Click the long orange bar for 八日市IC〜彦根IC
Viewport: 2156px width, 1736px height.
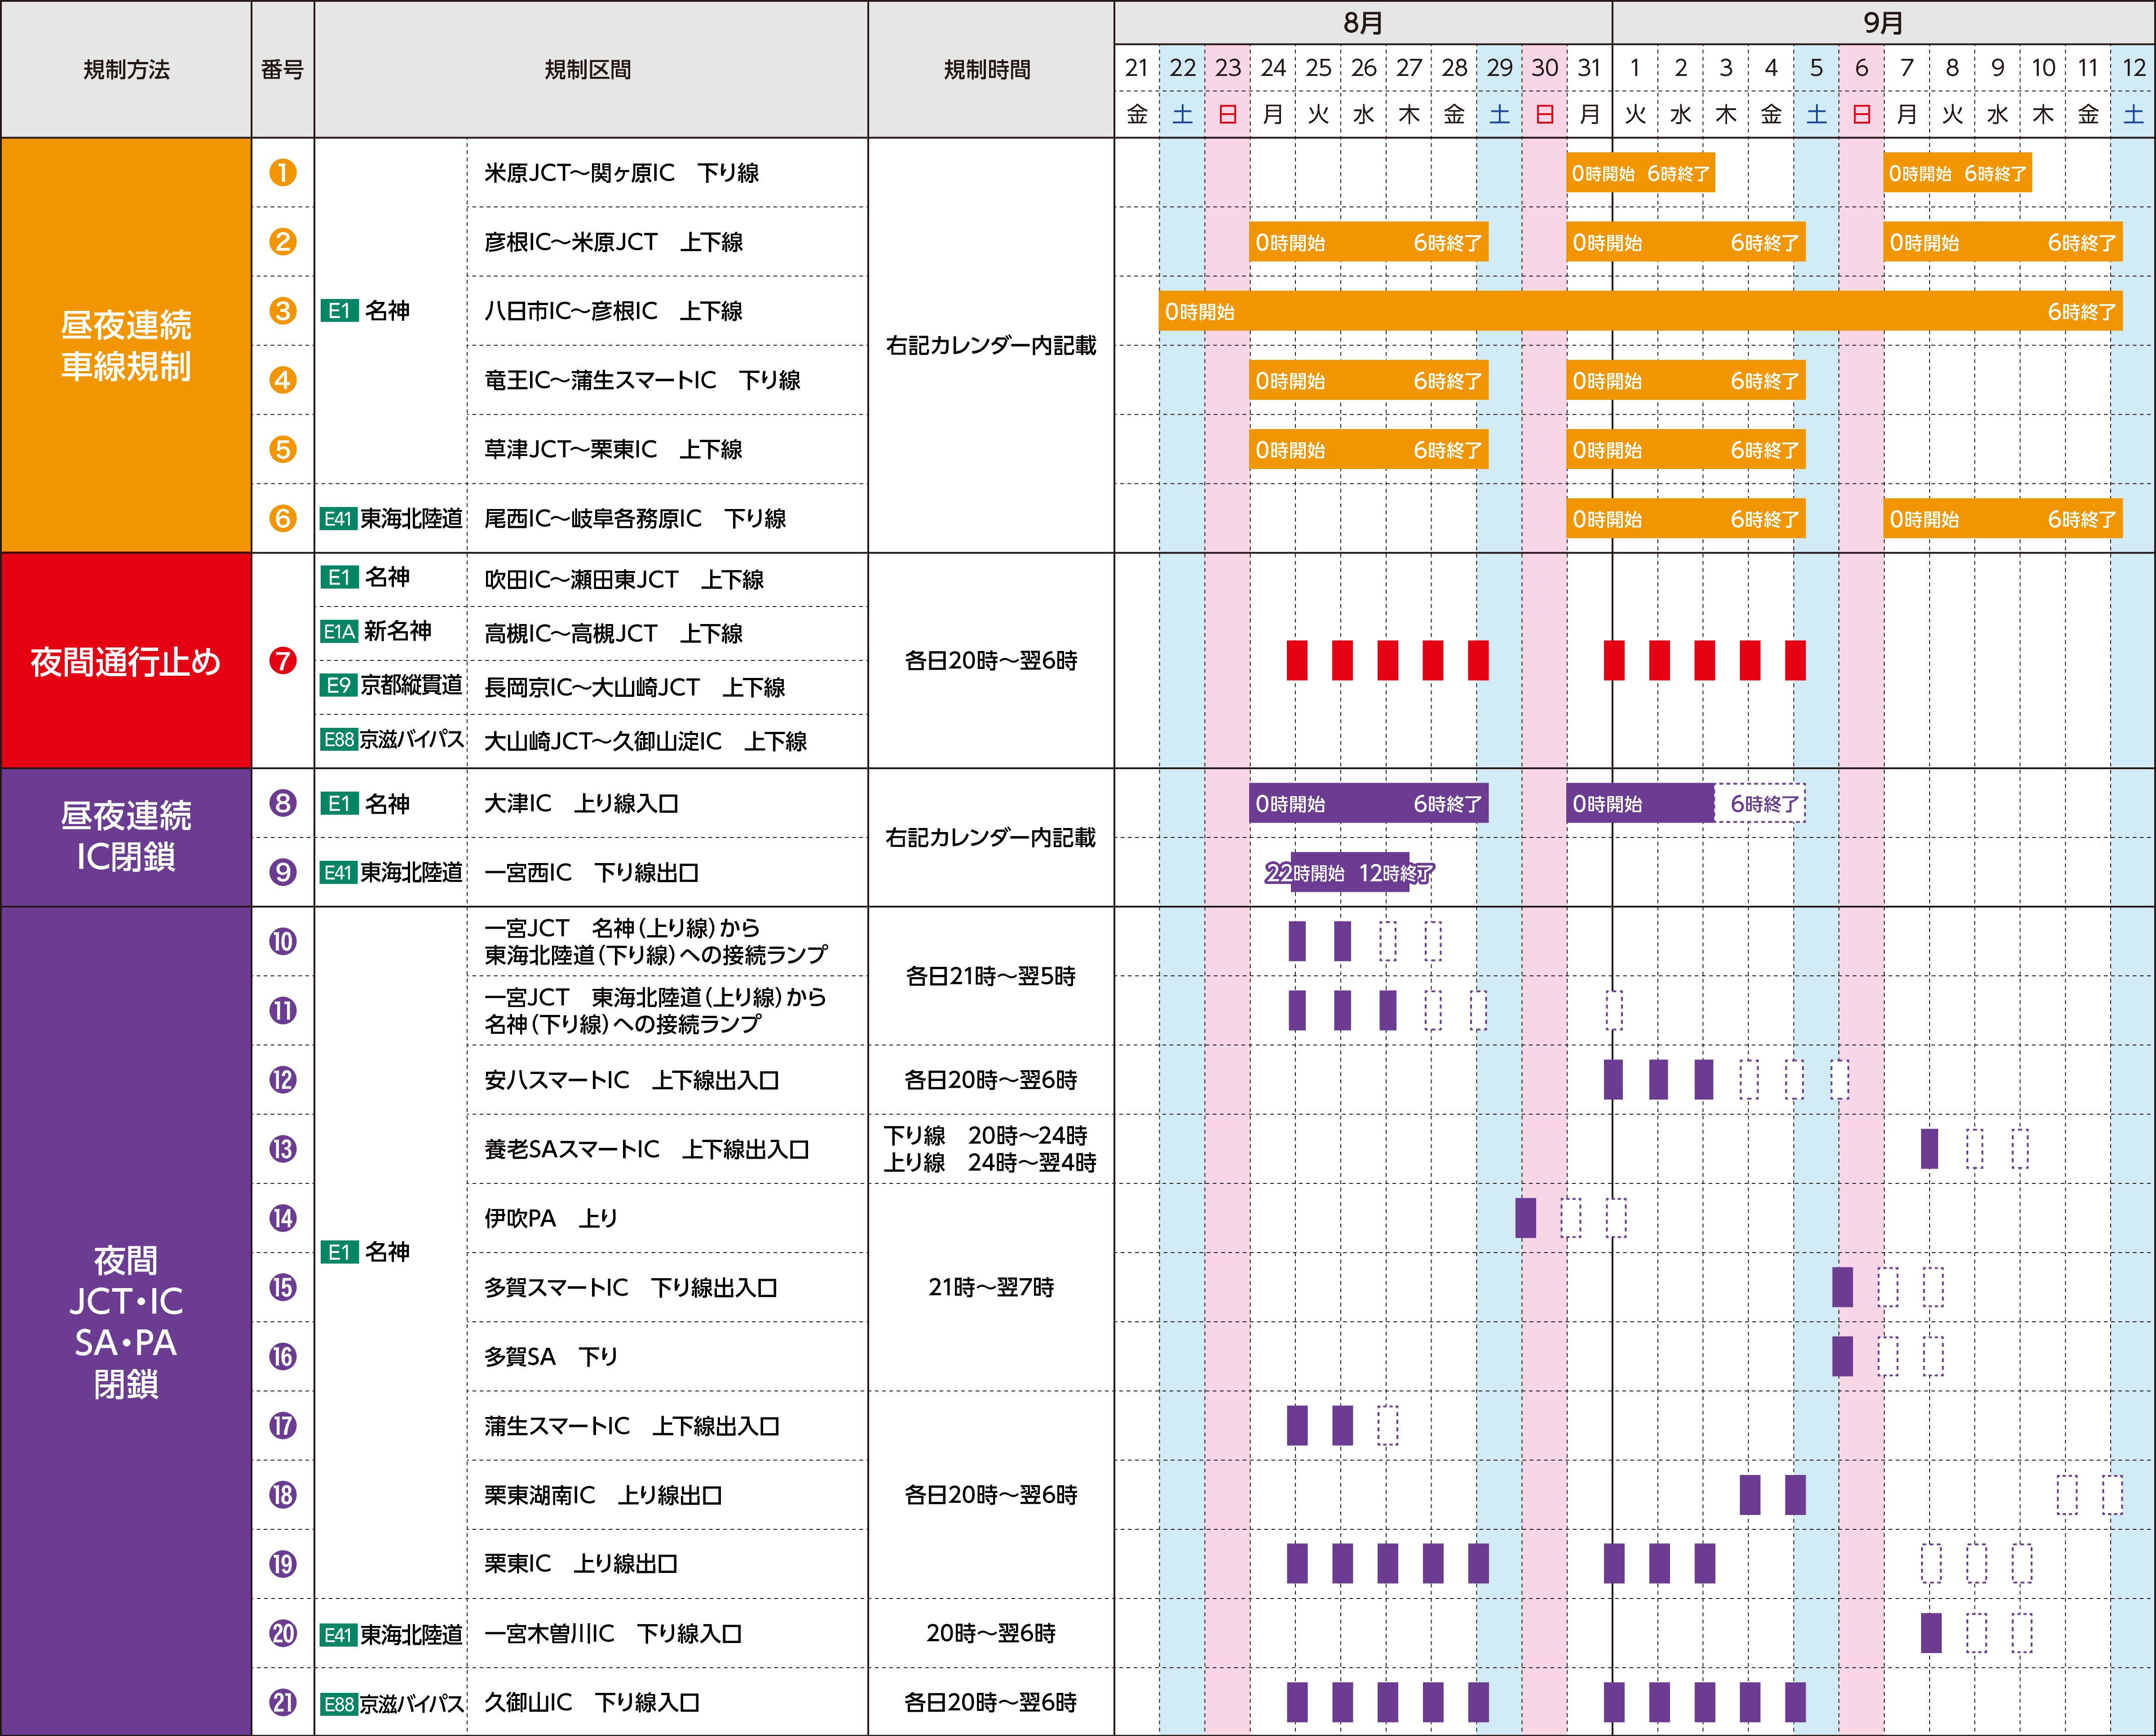1640,311
